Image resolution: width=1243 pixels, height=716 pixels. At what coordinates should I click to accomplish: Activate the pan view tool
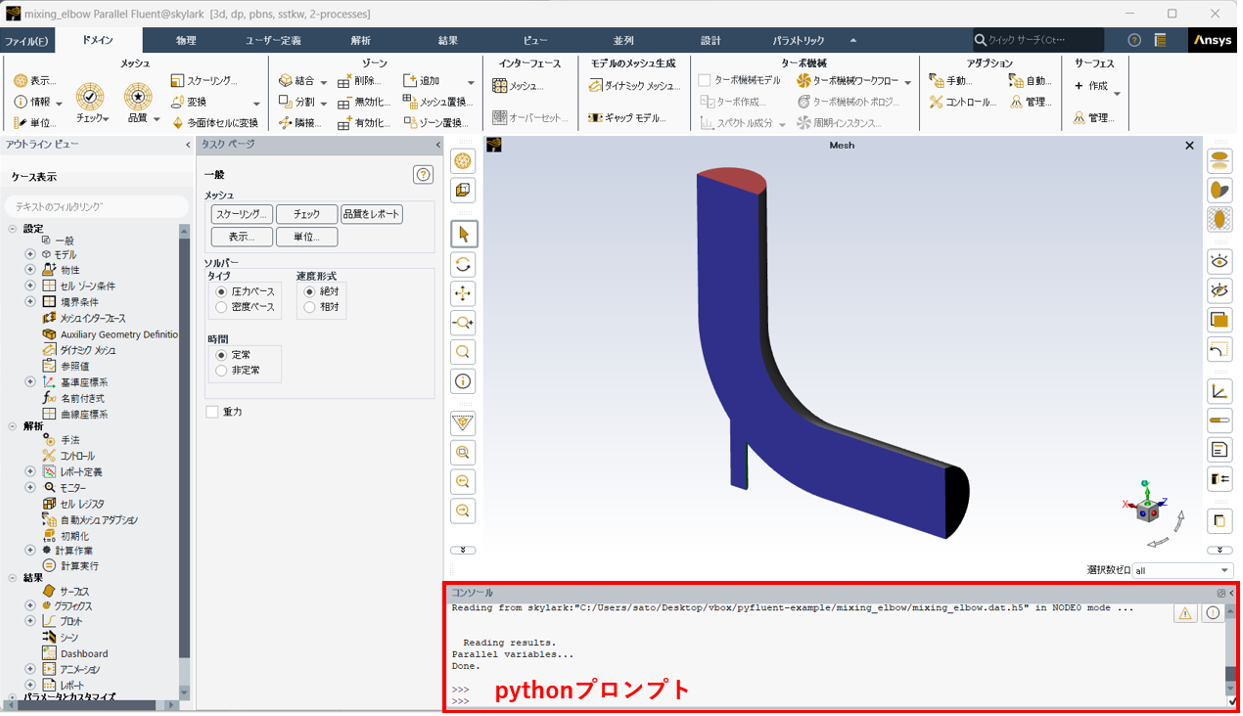tap(463, 293)
